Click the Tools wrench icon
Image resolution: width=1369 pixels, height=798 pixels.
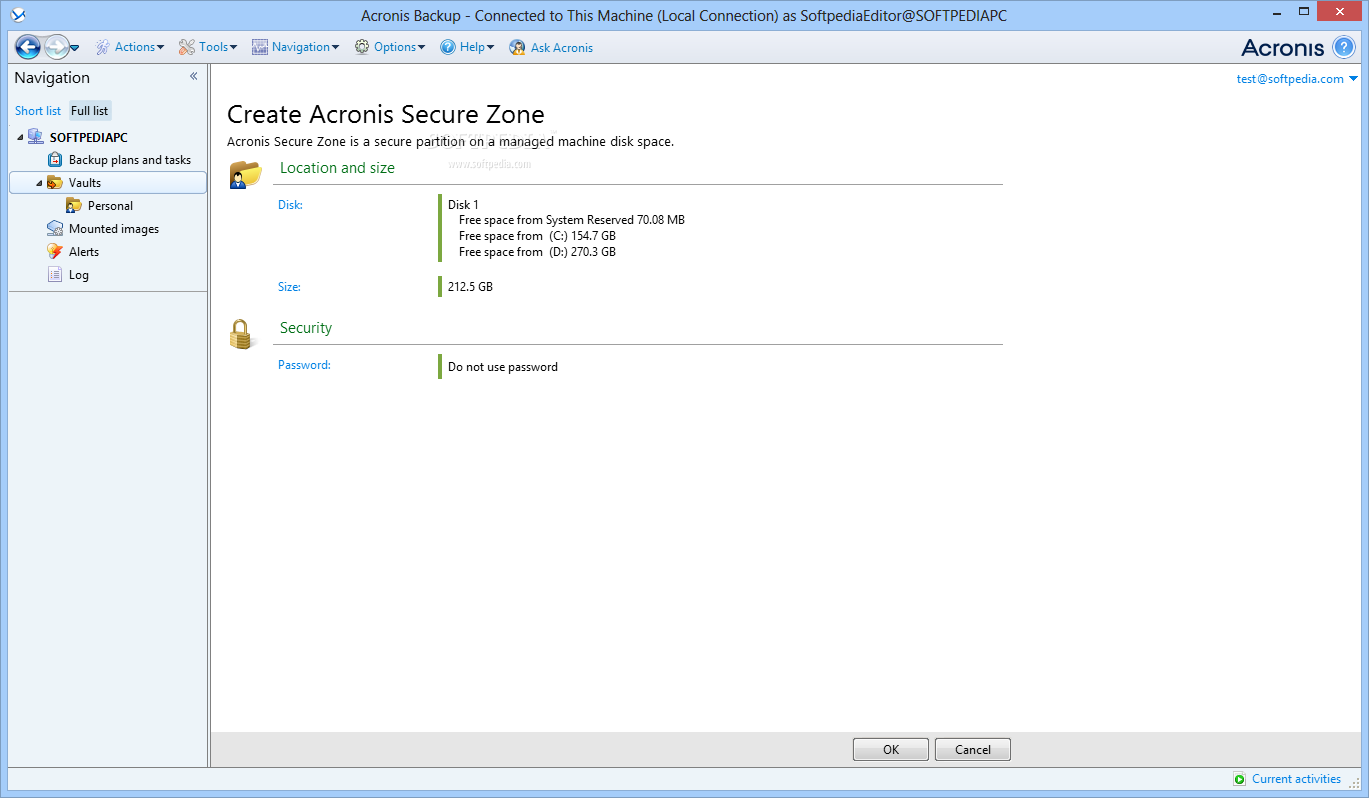(187, 47)
